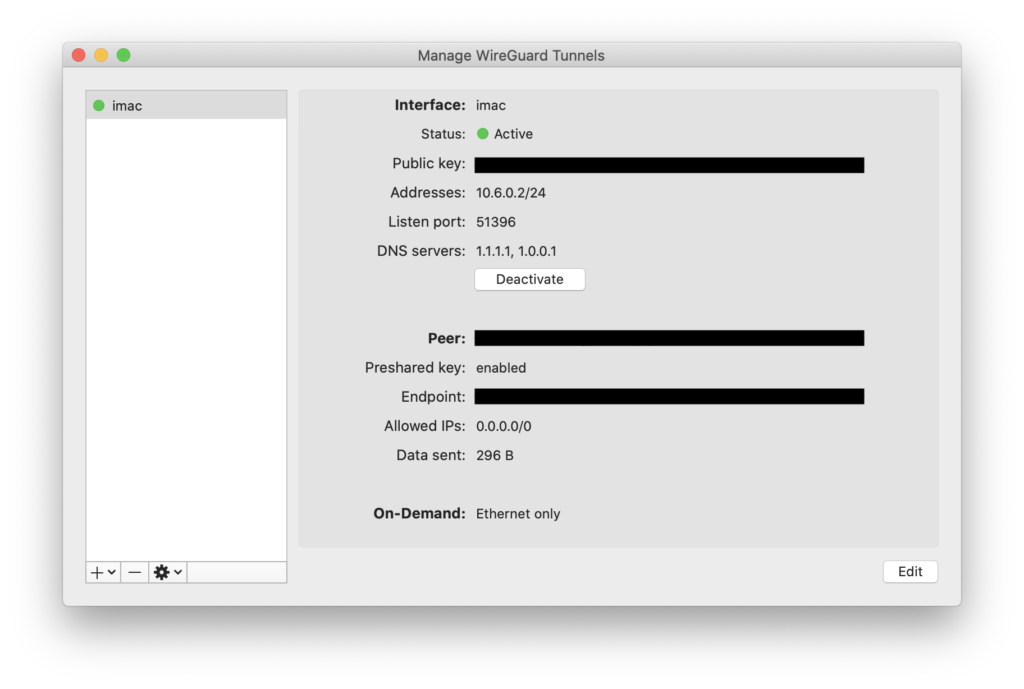Select the imac tunnel in sidebar
Screen dimensions: 1024x689
click(186, 105)
